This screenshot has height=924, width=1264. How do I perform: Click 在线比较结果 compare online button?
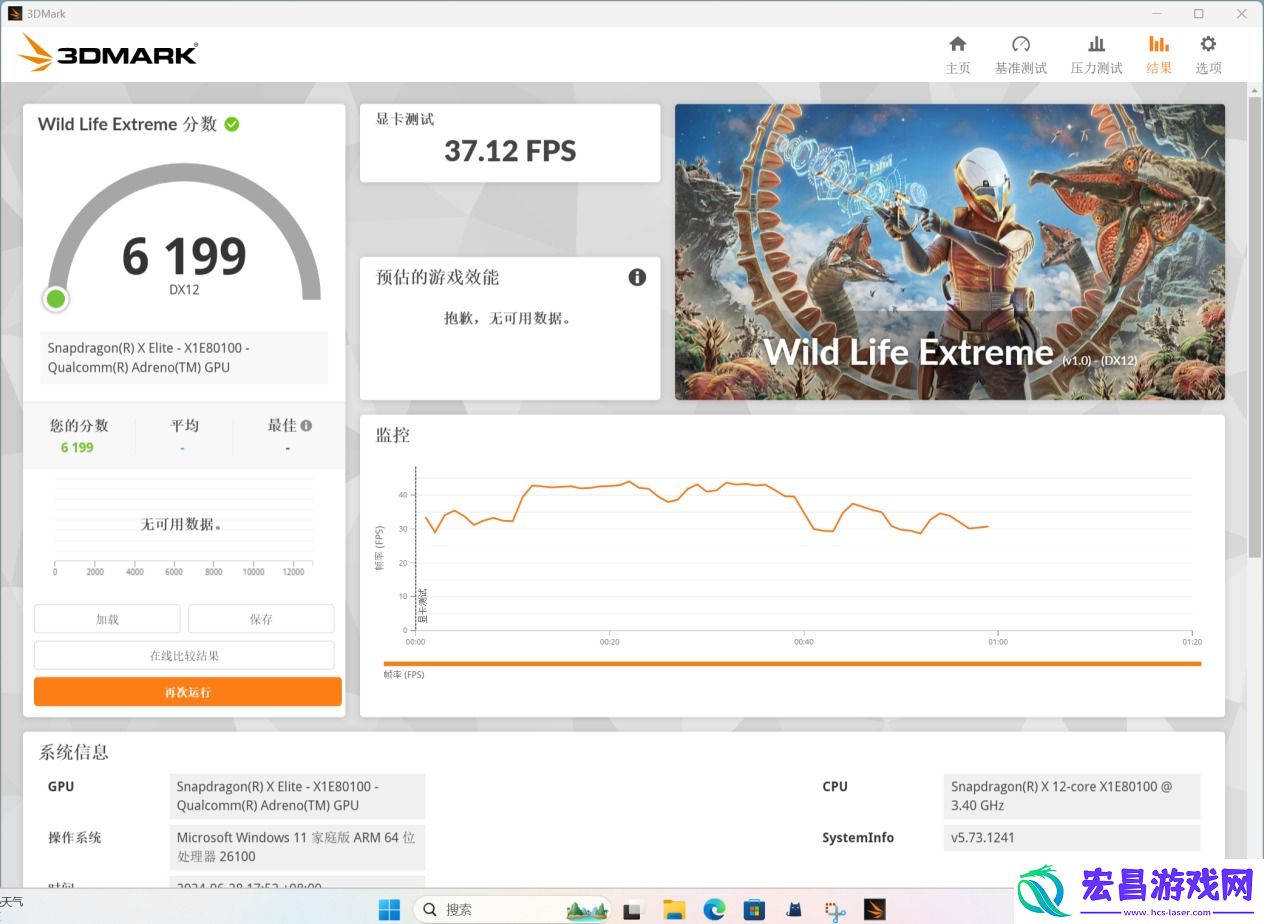coord(184,656)
